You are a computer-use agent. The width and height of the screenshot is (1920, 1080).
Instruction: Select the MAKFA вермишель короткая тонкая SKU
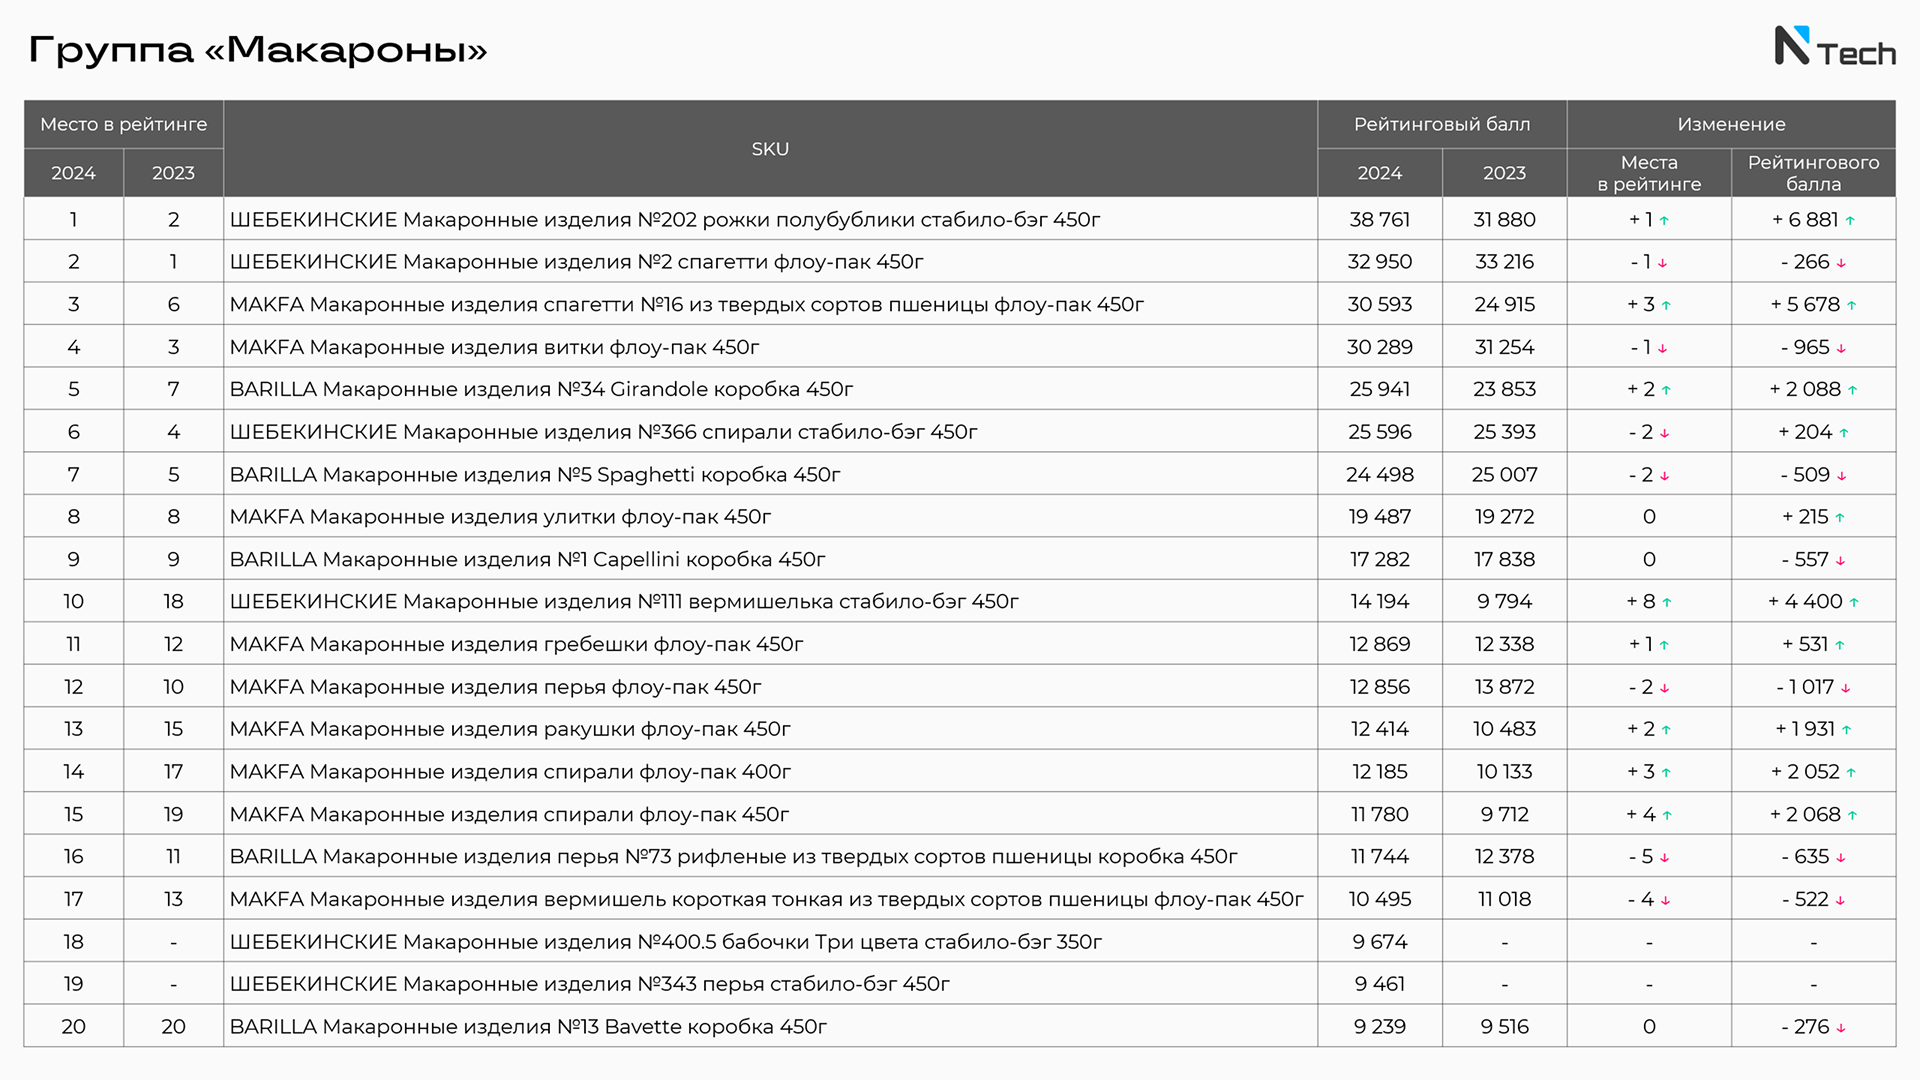tap(766, 899)
